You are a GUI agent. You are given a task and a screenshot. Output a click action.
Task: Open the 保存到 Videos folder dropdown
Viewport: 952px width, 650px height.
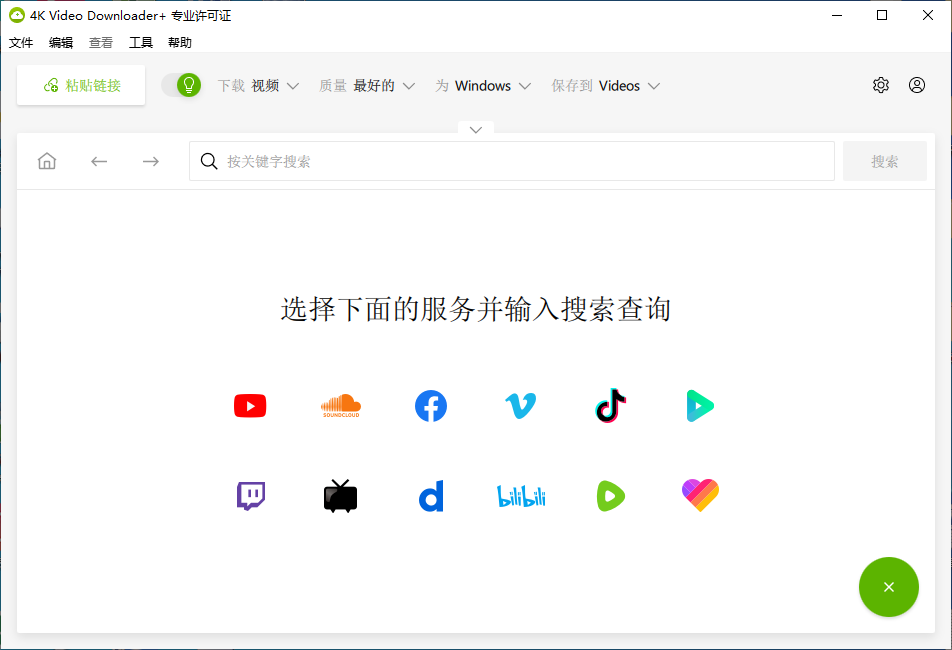[605, 86]
